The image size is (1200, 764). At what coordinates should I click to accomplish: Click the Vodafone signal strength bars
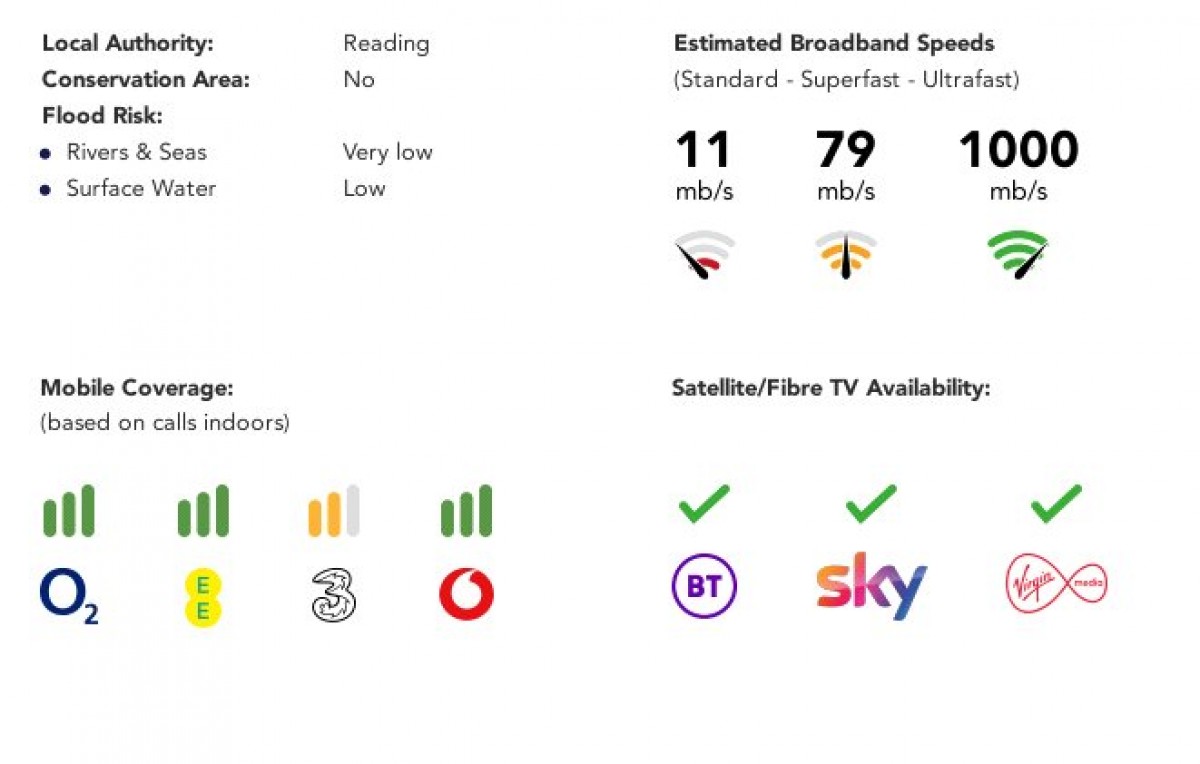click(x=466, y=512)
